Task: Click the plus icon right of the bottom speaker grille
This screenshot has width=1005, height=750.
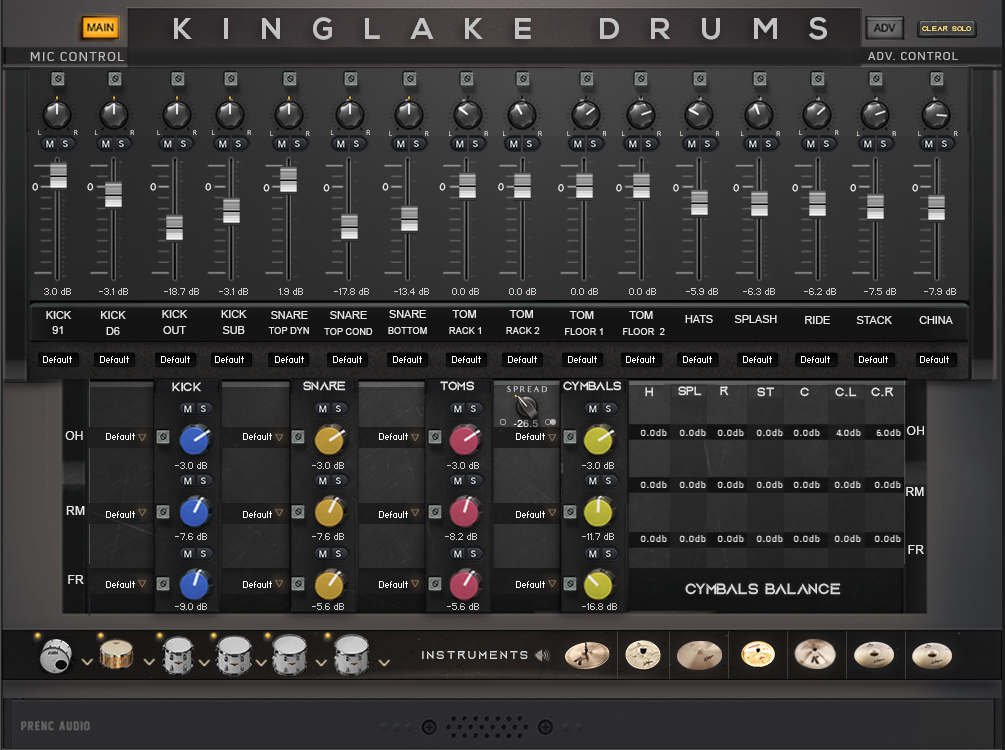Action: [x=545, y=727]
